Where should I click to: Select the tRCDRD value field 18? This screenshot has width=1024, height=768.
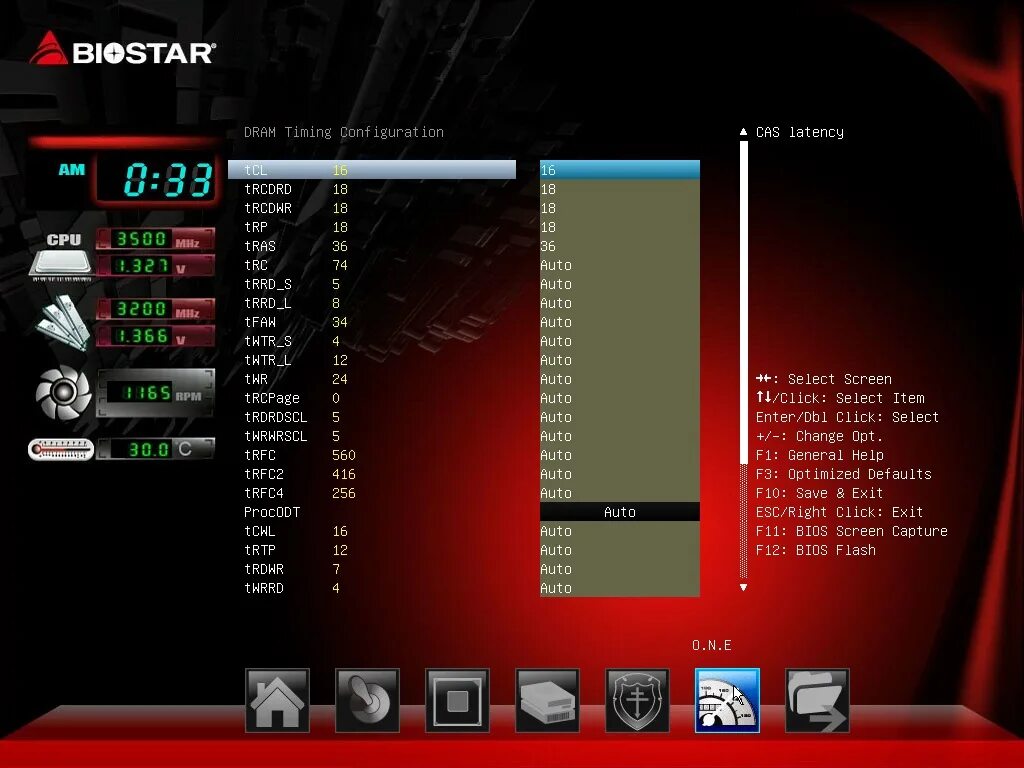click(x=620, y=189)
